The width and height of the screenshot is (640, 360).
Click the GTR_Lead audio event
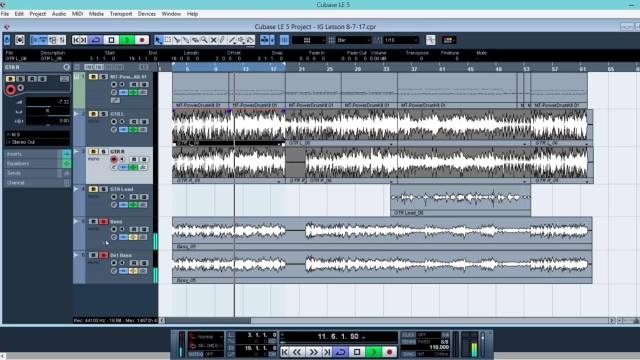tap(460, 200)
